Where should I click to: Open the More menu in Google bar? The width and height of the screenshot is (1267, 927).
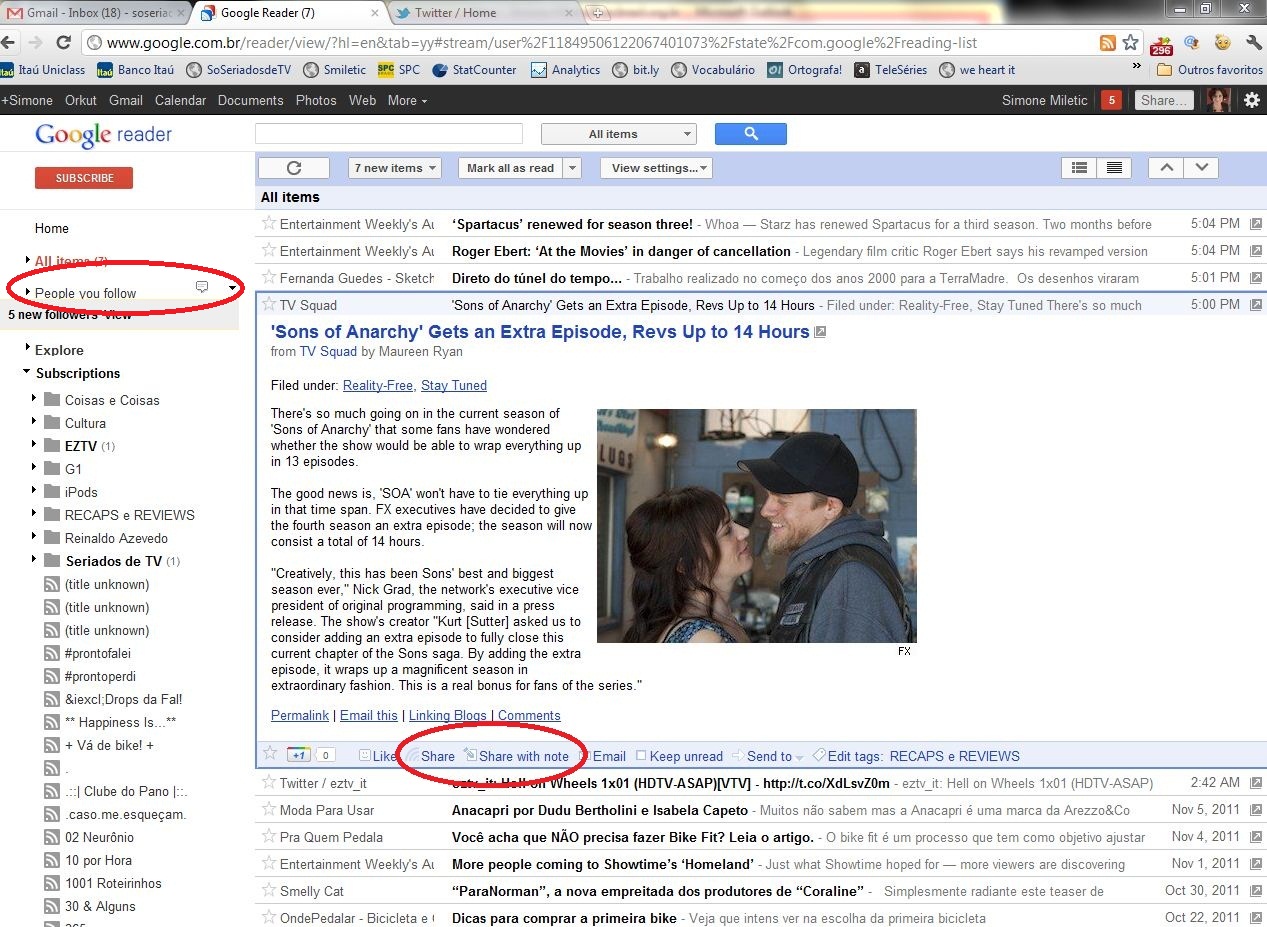pyautogui.click(x=407, y=100)
